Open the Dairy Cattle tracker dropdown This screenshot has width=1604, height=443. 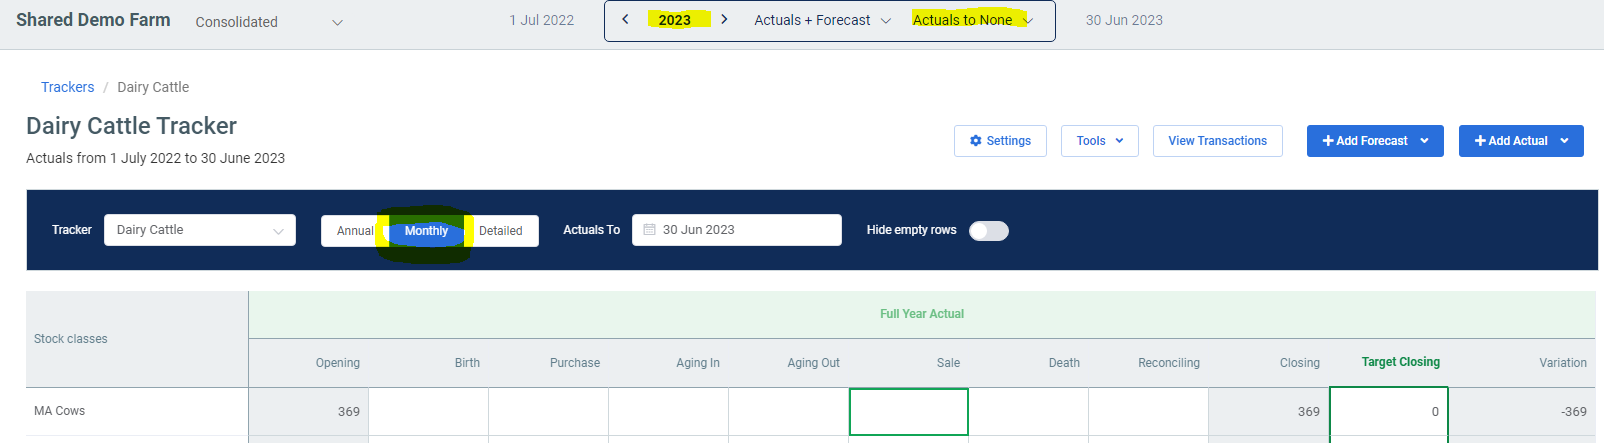[199, 230]
